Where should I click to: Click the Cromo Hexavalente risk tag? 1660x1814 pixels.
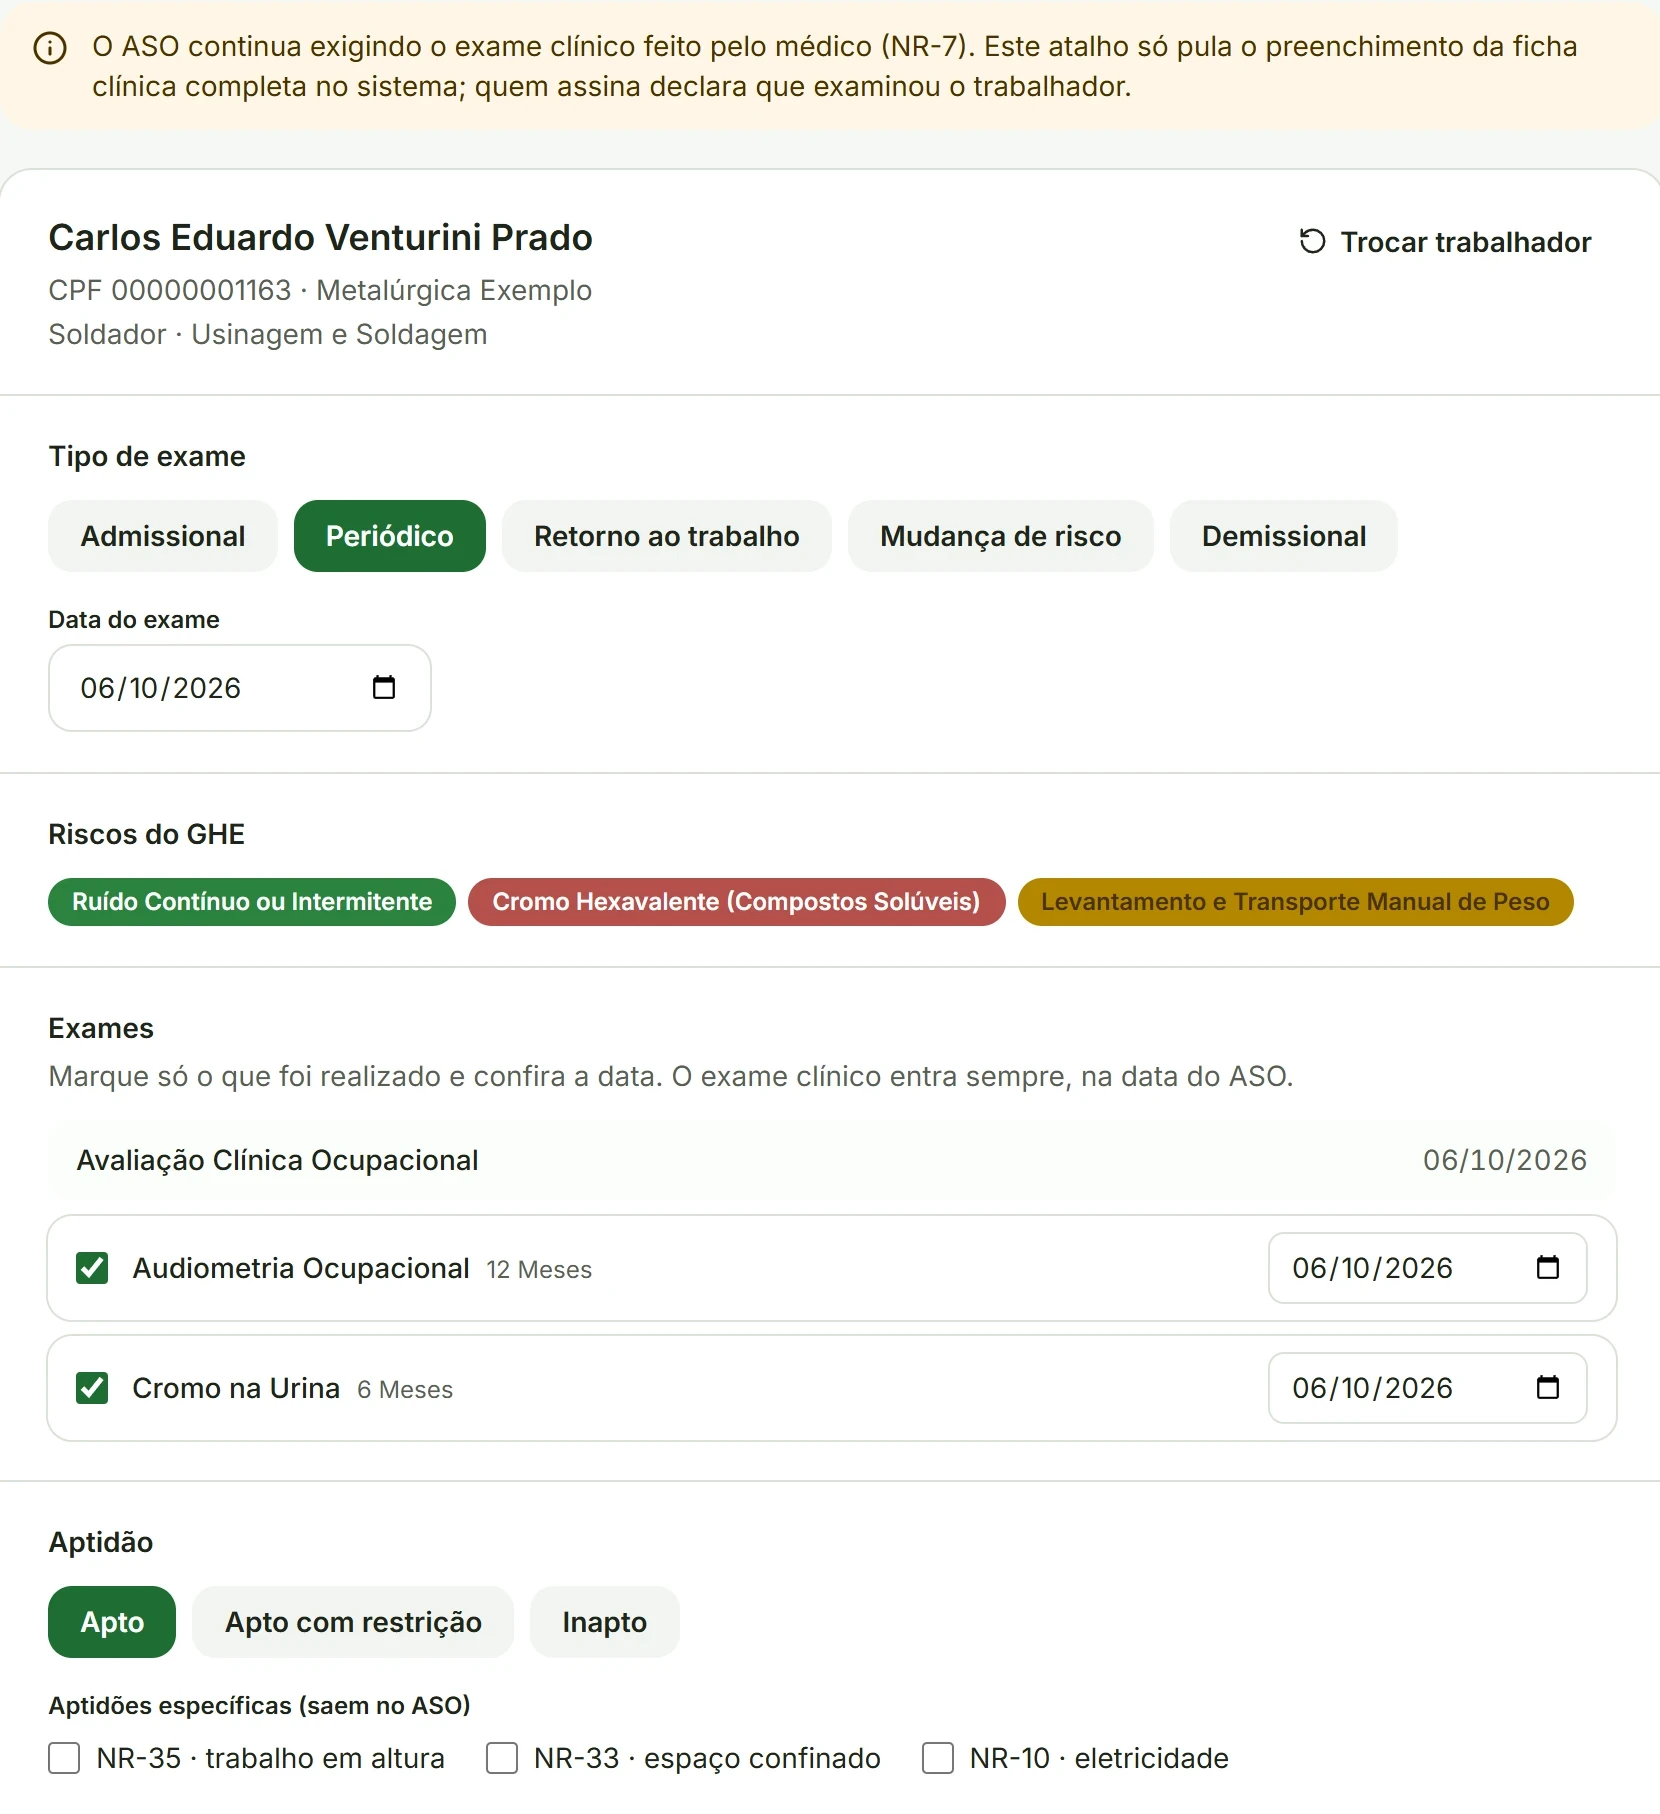pos(737,902)
